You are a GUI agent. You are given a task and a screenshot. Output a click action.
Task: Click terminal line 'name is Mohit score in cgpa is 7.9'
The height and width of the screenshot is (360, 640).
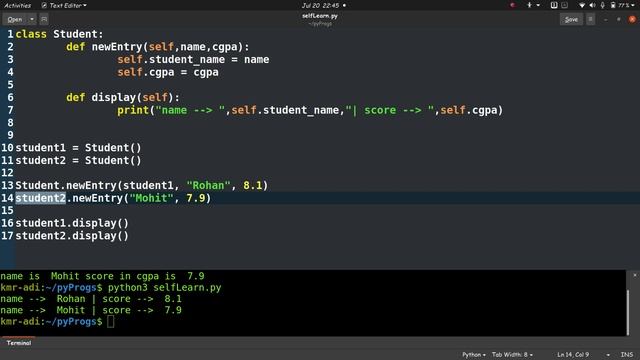click(x=102, y=276)
